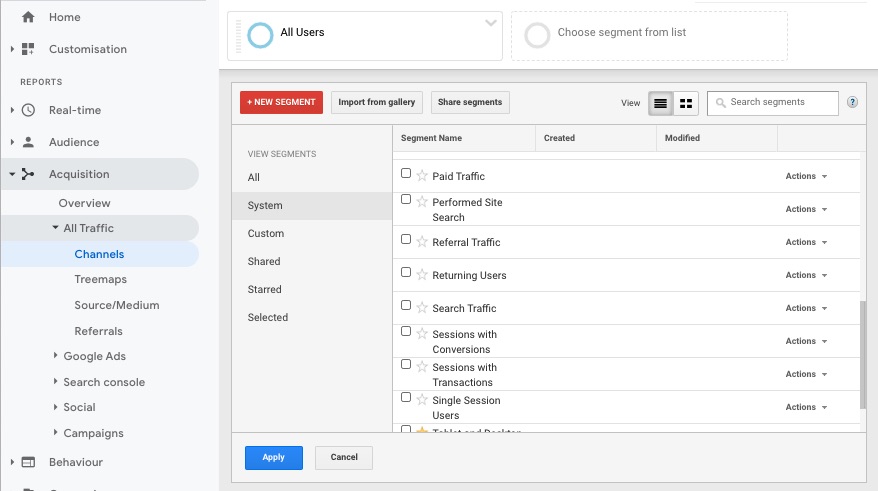
Task: Enable the Search Traffic segment checkbox
Action: click(406, 306)
